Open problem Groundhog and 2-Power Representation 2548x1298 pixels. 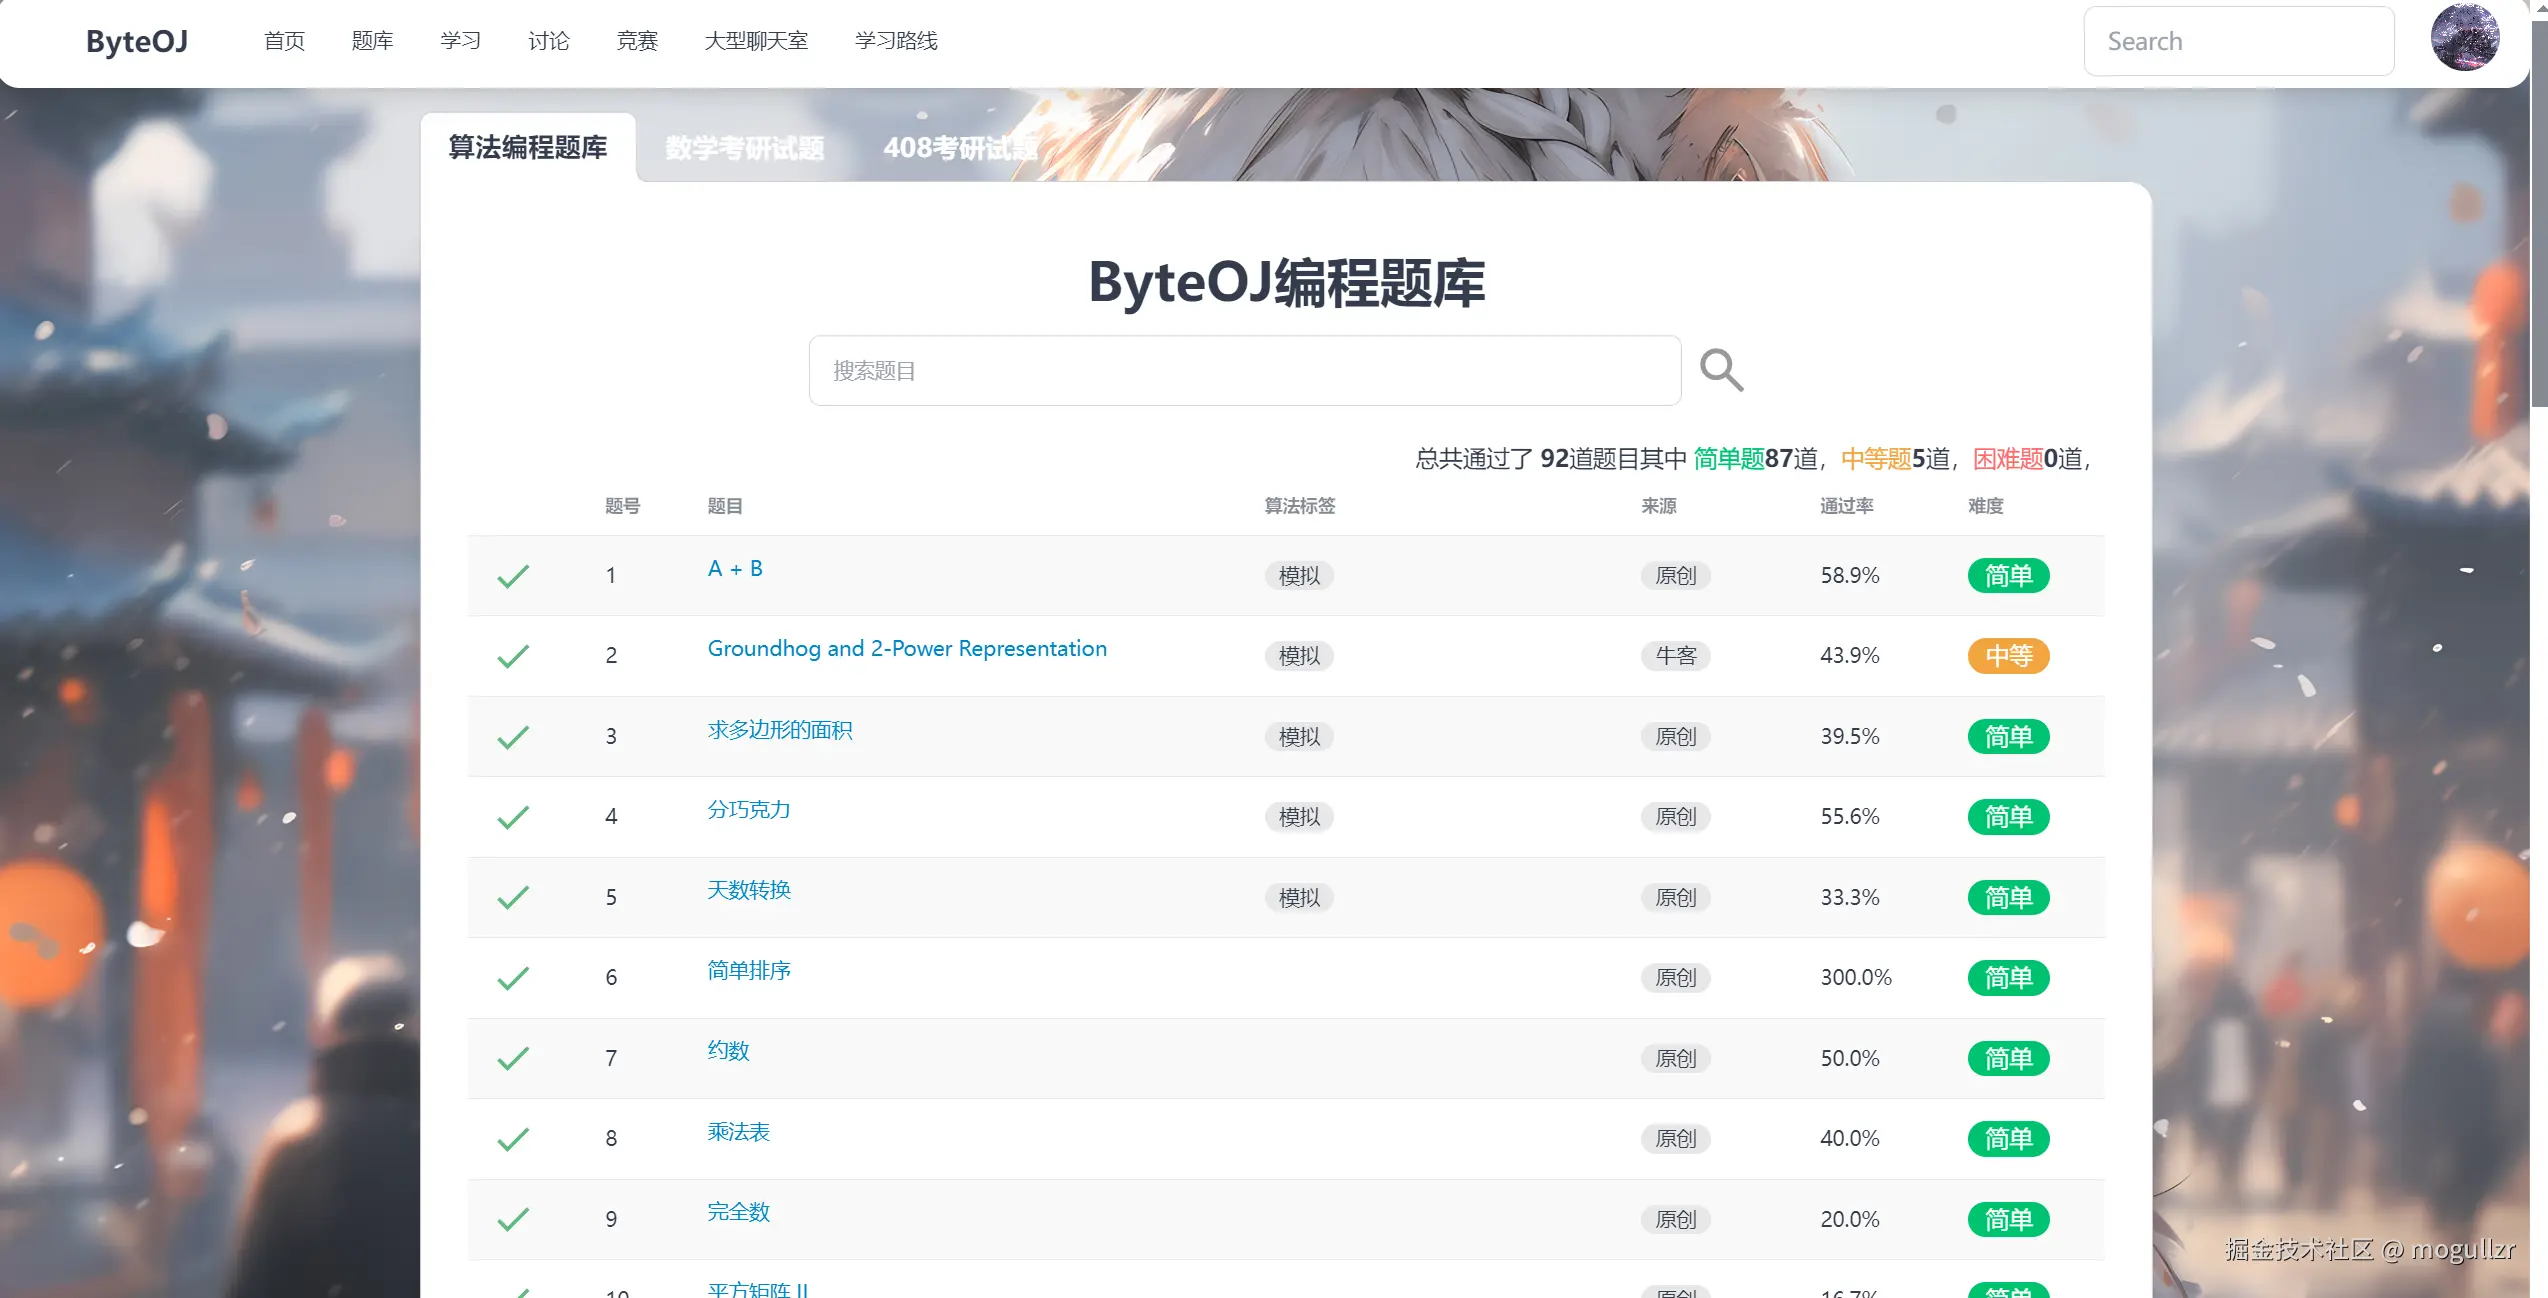pyautogui.click(x=907, y=648)
